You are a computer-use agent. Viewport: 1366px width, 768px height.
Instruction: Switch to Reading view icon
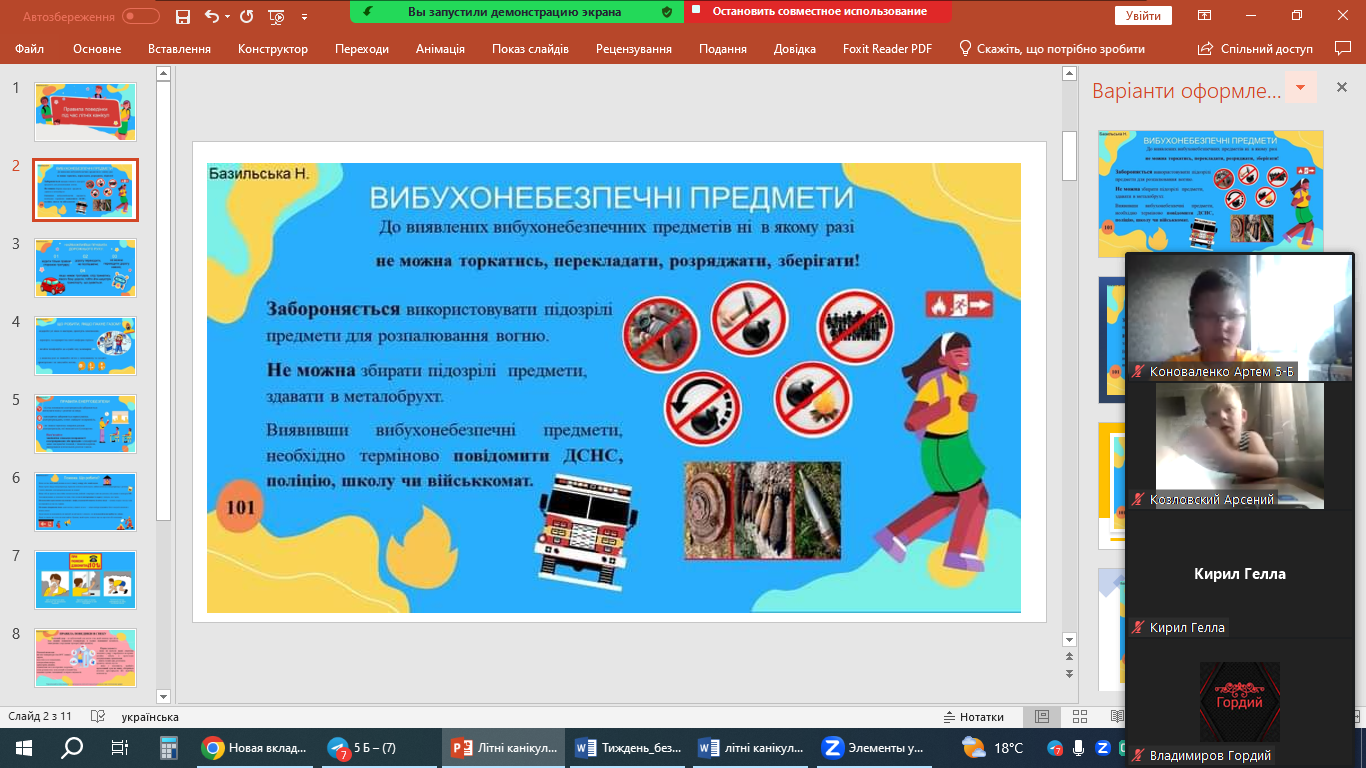(x=1116, y=717)
